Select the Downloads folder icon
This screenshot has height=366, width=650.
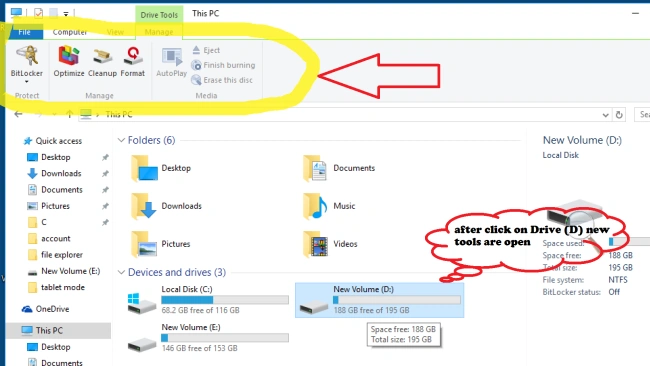[x=144, y=206]
